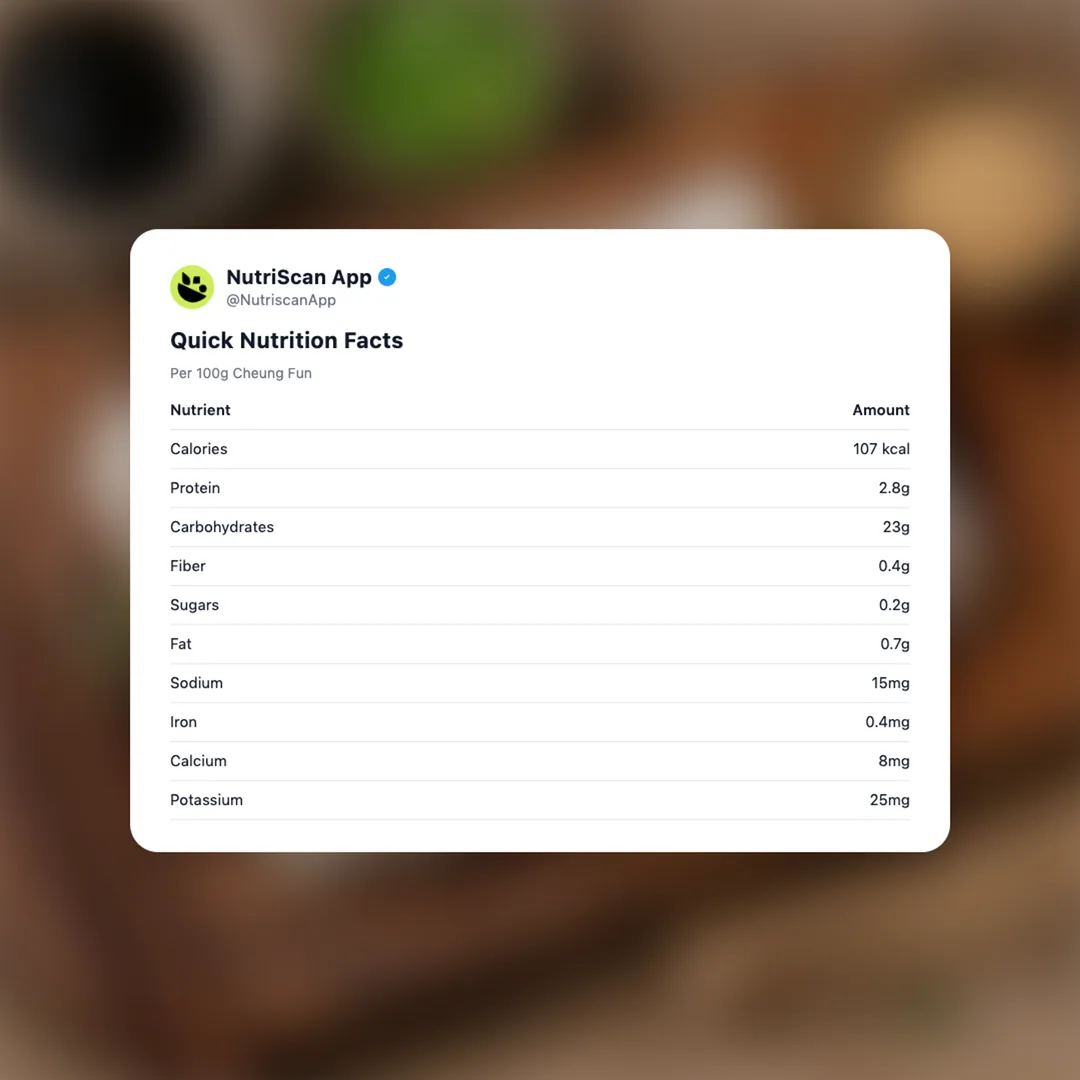Image resolution: width=1080 pixels, height=1080 pixels.
Task: Click the Nutrient column header
Action: coord(200,410)
